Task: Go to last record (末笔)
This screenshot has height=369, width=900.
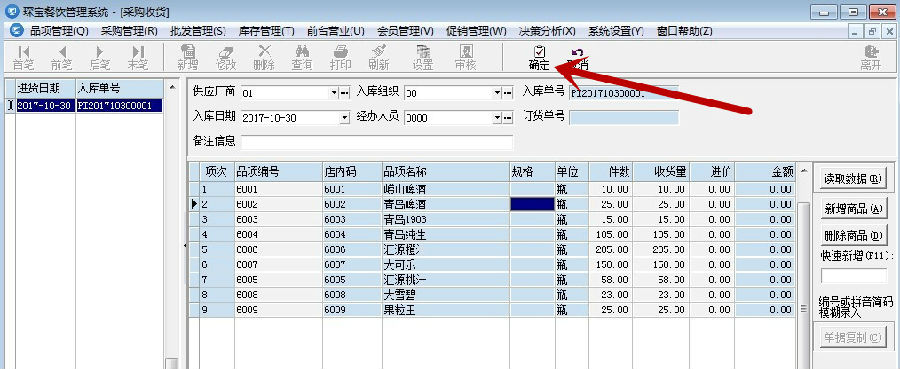Action: click(138, 58)
